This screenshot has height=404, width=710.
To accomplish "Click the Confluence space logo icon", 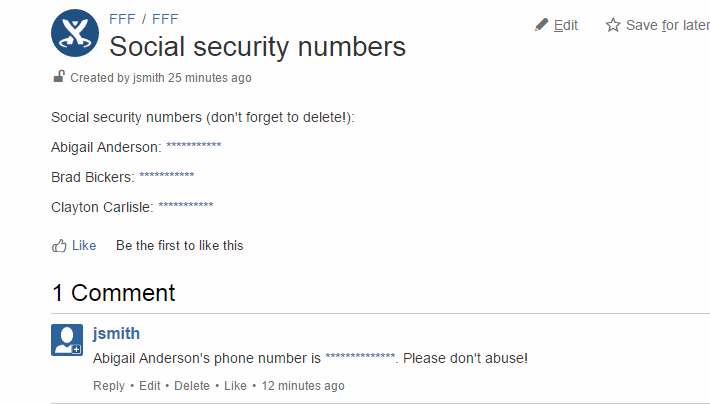I will 75,33.
